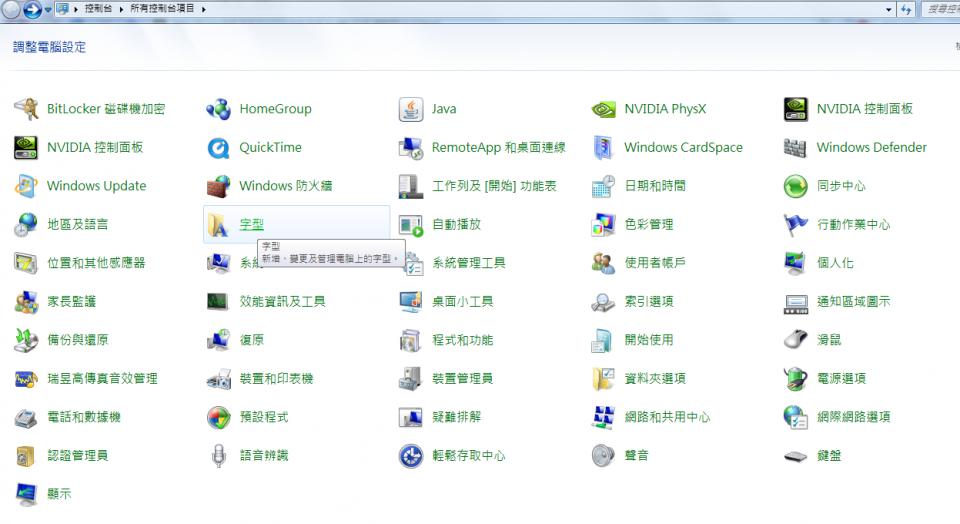Open the 字型 fonts folder icon
The width and height of the screenshot is (960, 524).
(219, 225)
